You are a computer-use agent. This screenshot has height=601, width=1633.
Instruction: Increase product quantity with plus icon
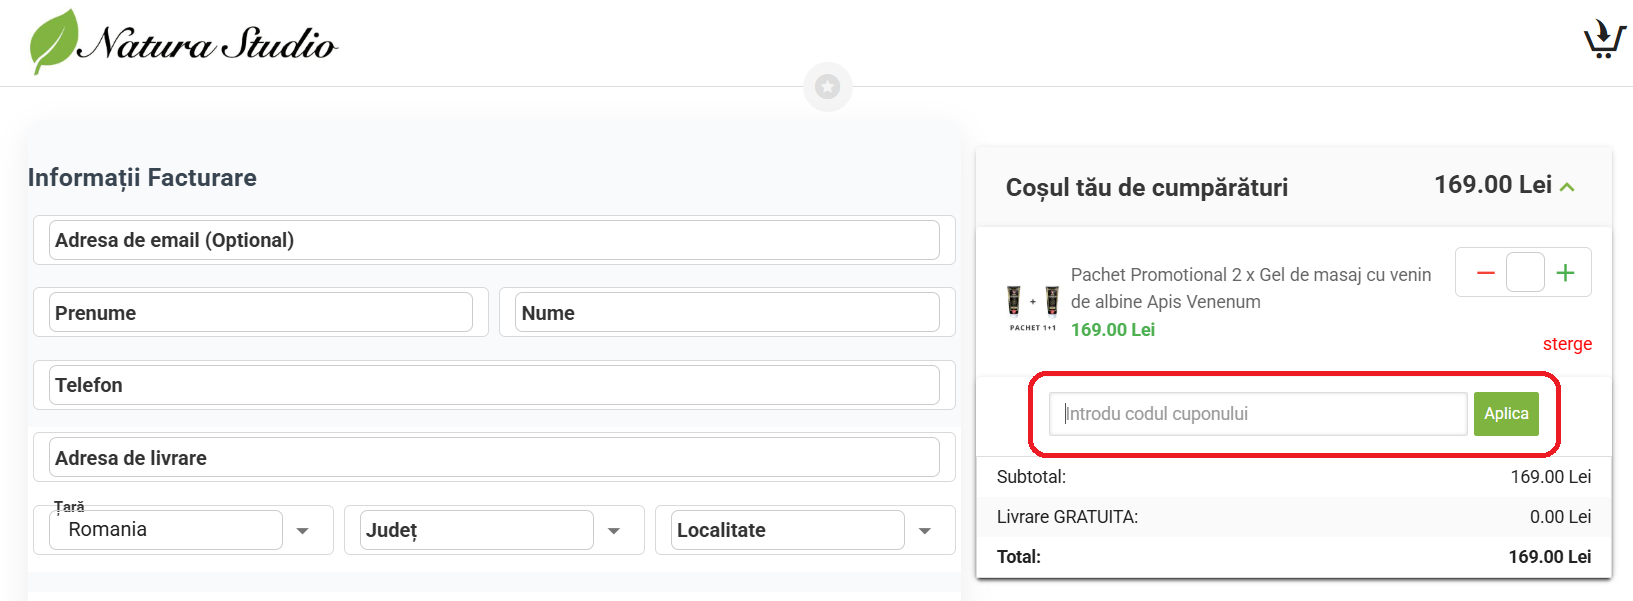tap(1565, 273)
